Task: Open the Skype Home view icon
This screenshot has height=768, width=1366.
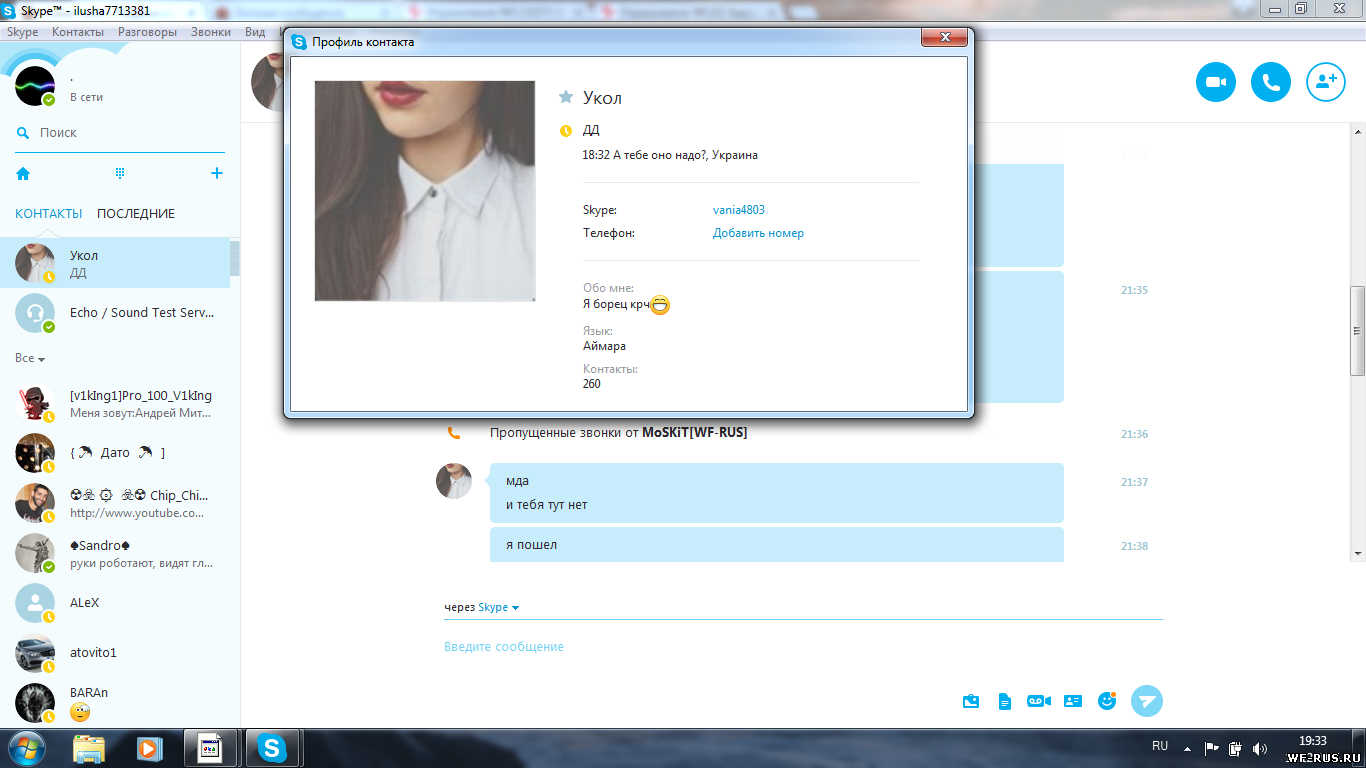Action: coord(23,173)
